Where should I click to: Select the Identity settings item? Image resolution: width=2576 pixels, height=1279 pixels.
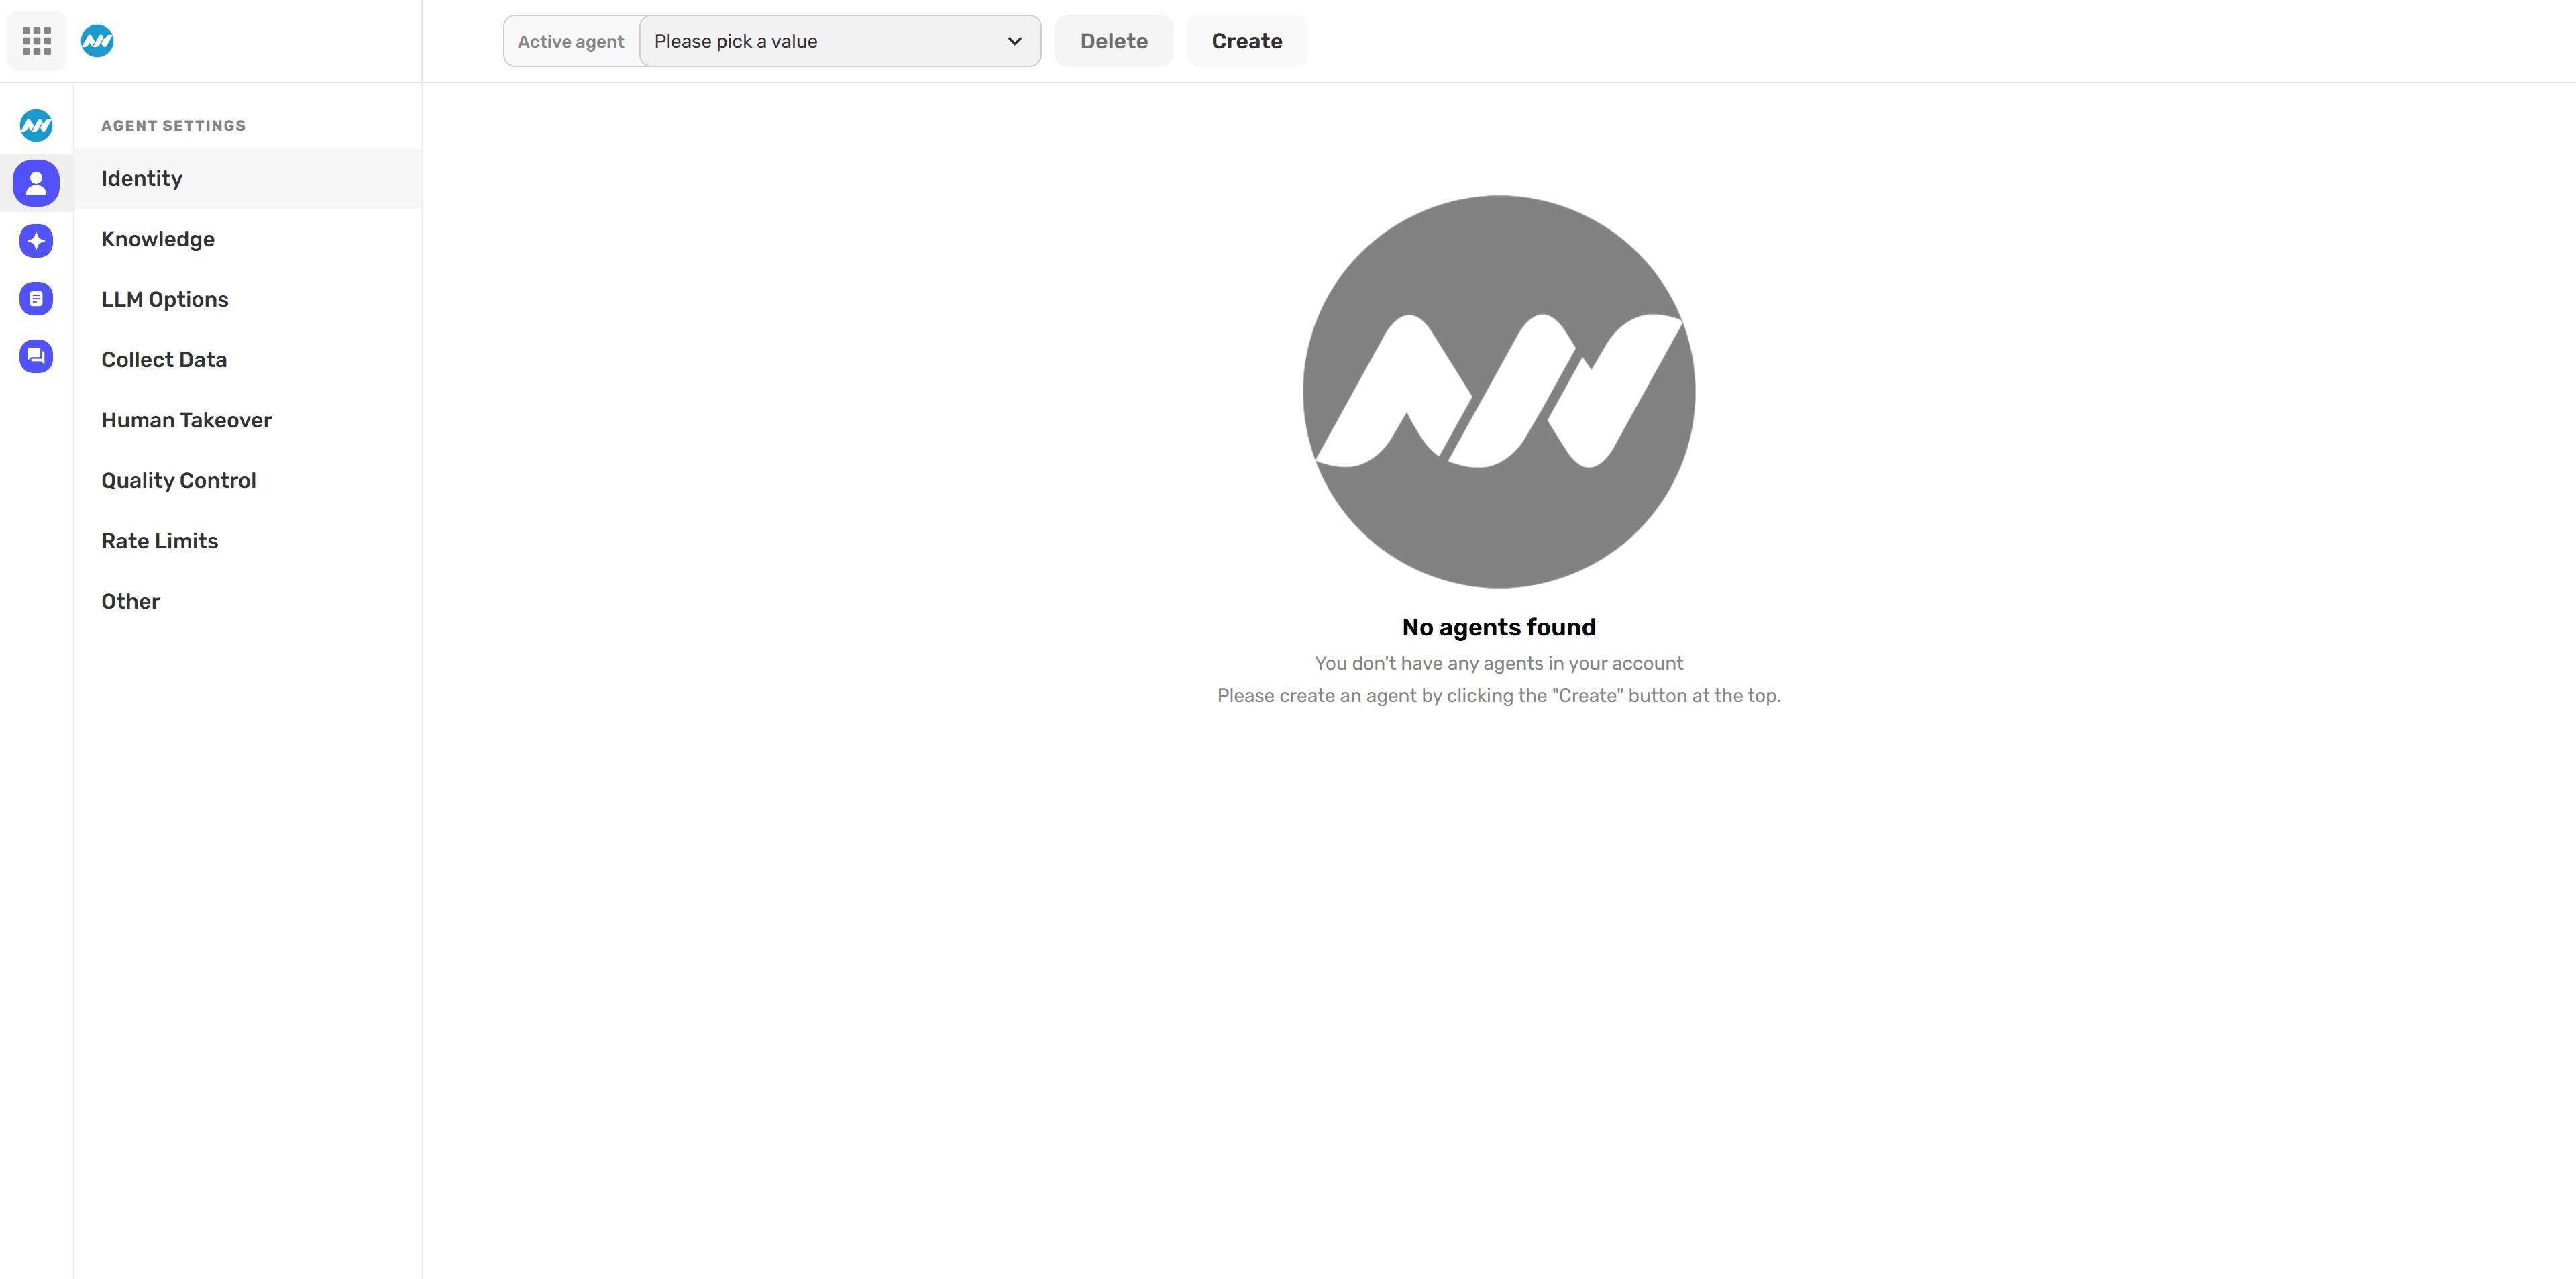[x=248, y=179]
